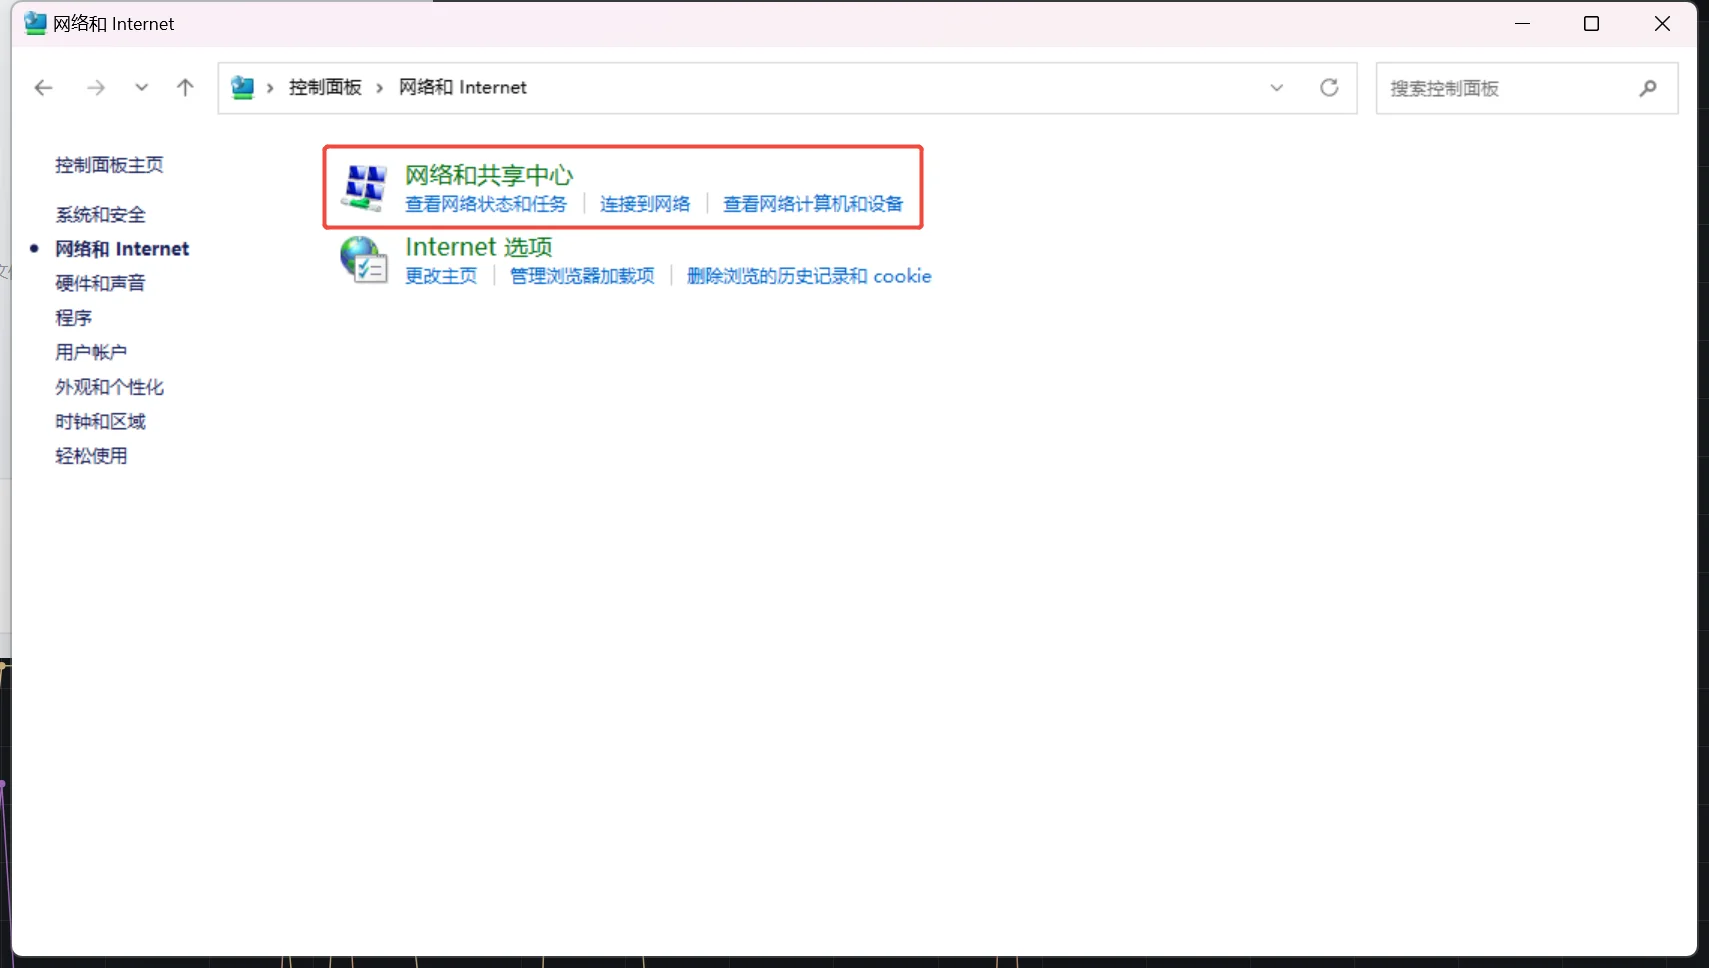The image size is (1709, 968).
Task: Minimize the 网络和 Internet window
Action: tap(1522, 23)
